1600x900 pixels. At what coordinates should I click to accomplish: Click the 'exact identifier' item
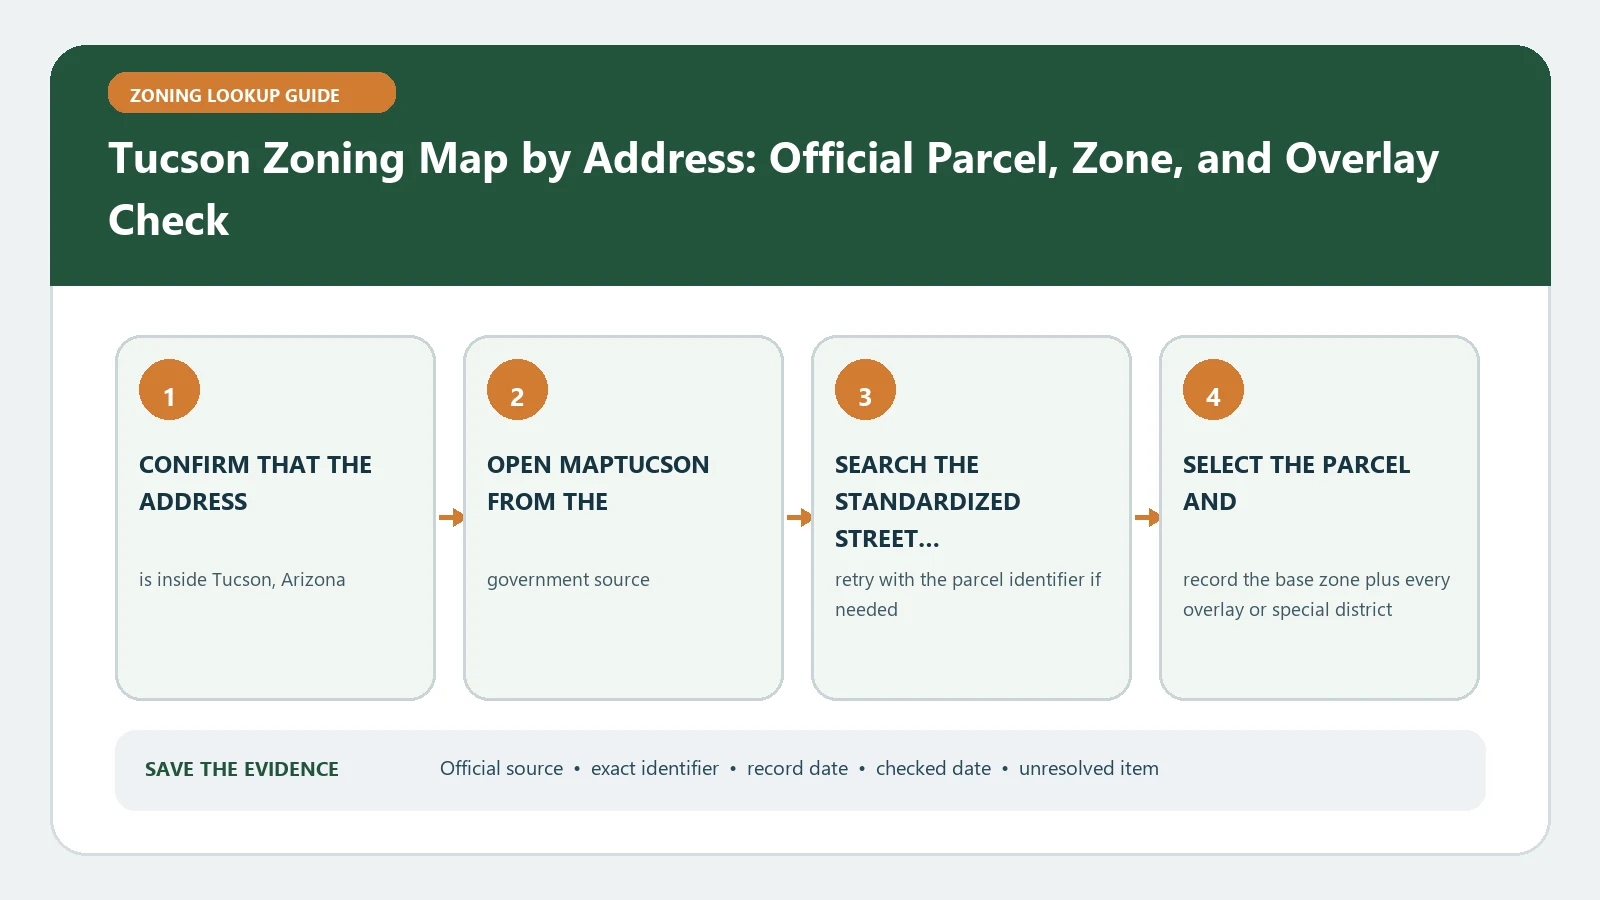coord(655,768)
